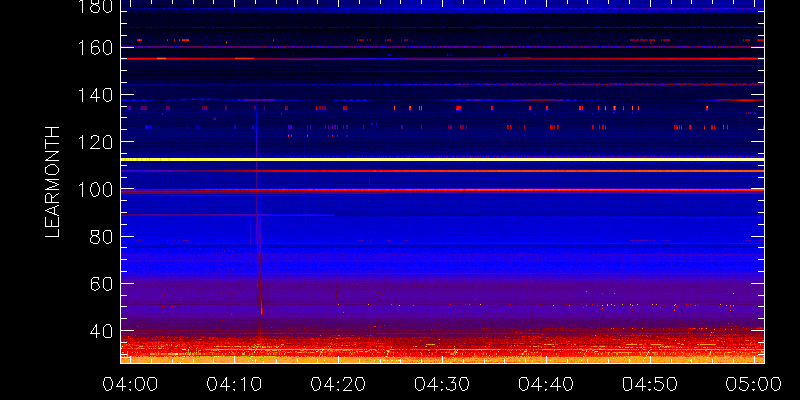800x400 pixels.
Task: Select the 04:30 time axis label
Action: [442, 384]
